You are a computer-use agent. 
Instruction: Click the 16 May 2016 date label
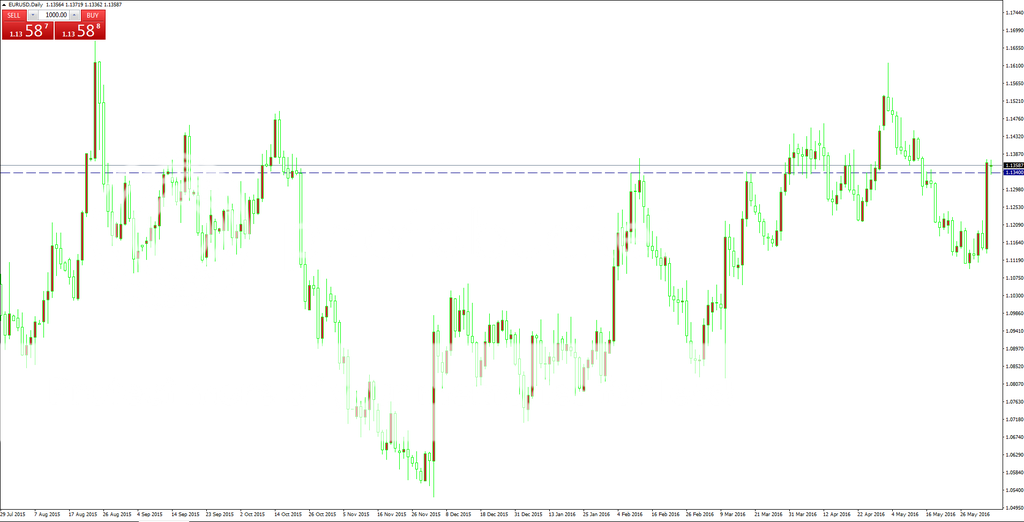click(x=939, y=514)
